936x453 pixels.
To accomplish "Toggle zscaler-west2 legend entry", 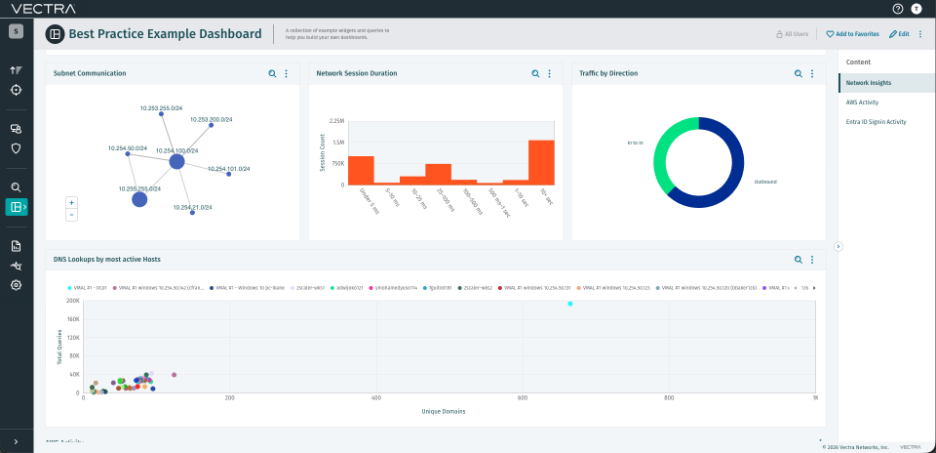I will 475,288.
